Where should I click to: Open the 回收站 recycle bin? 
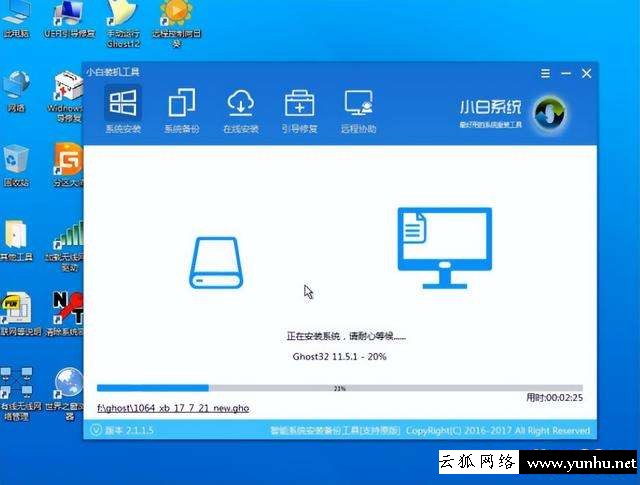16,165
